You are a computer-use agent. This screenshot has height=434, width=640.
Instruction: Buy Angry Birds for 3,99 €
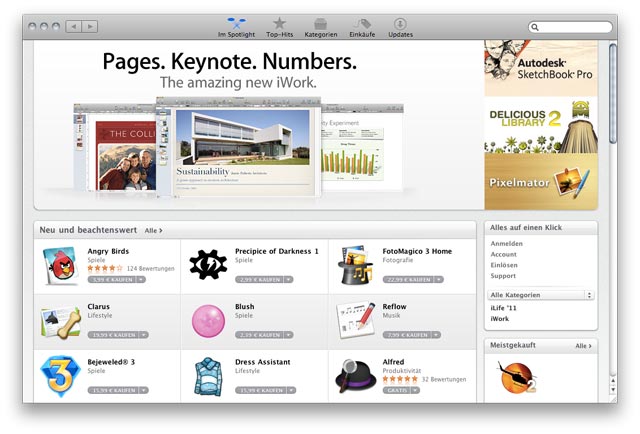point(112,280)
